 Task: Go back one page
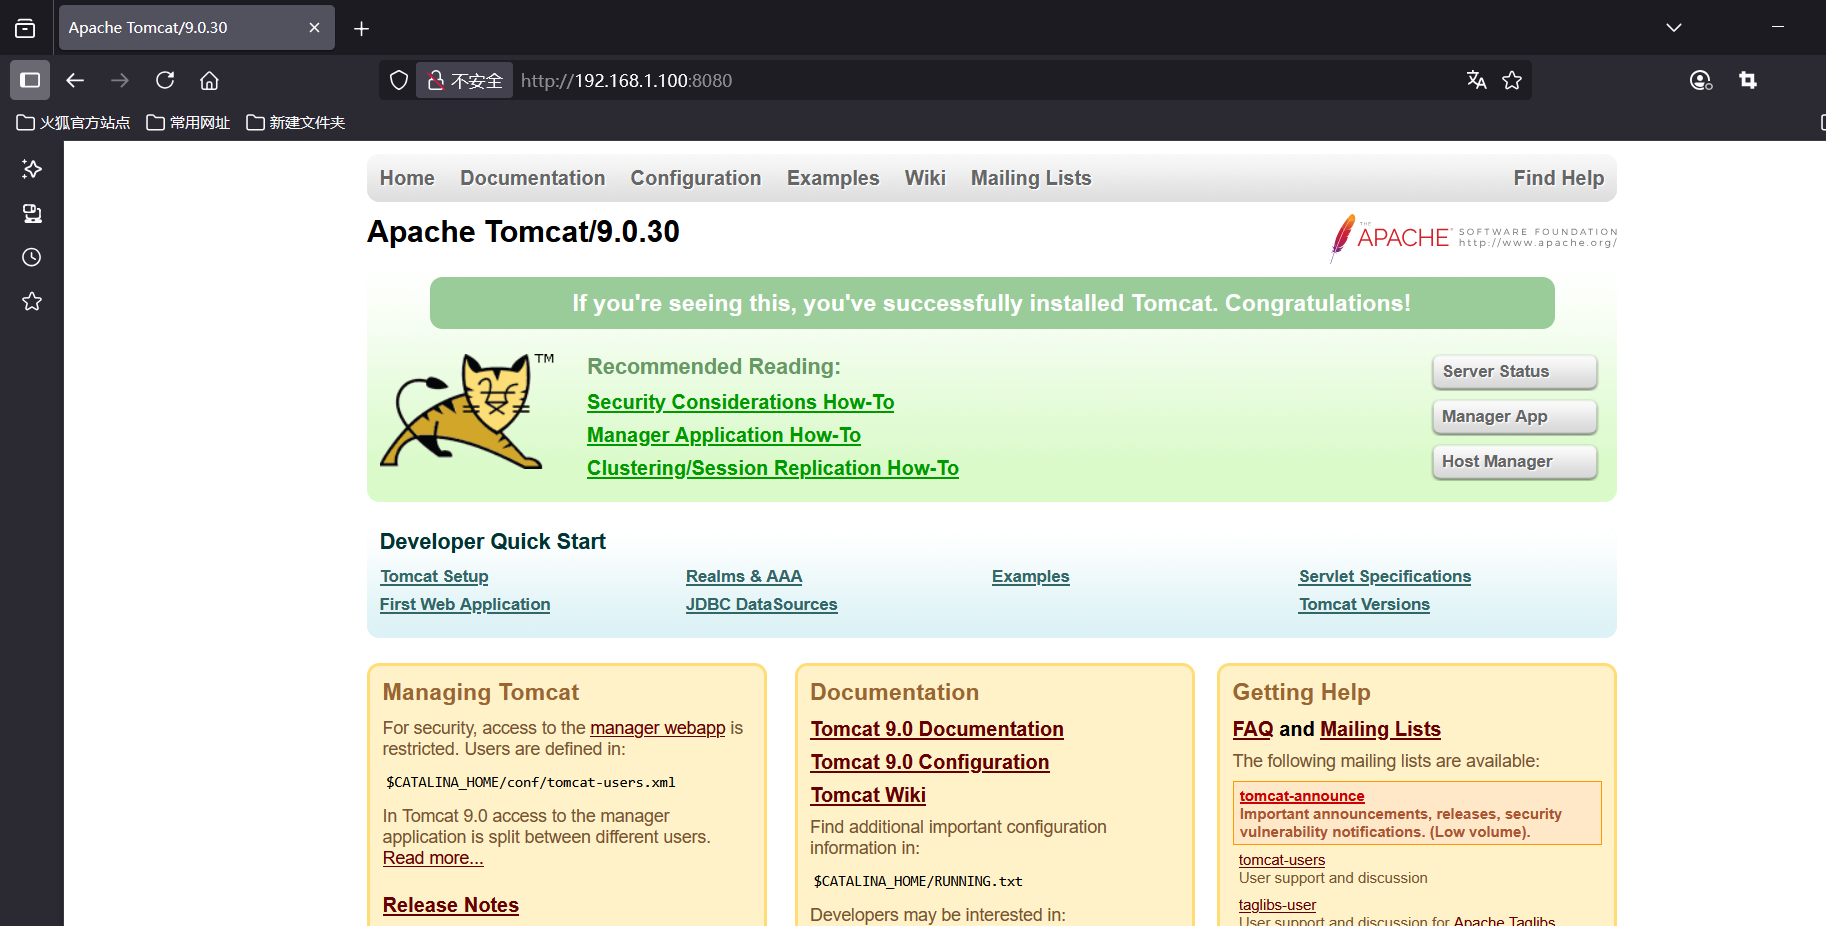(x=75, y=80)
